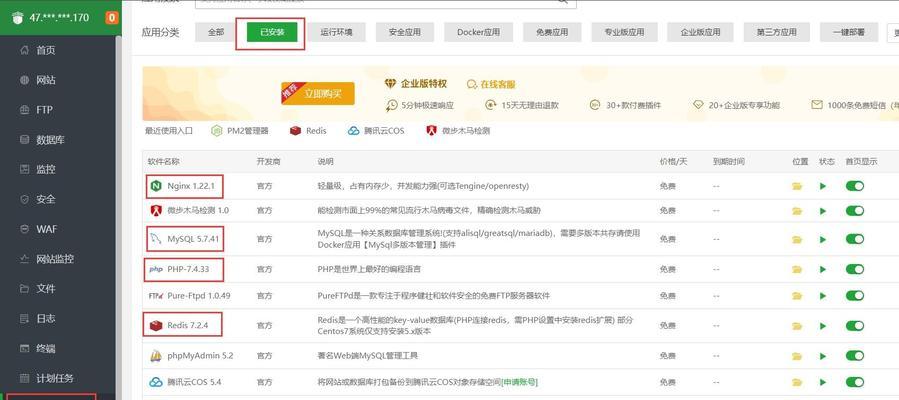Open the 一键部署 category tab

(x=849, y=32)
